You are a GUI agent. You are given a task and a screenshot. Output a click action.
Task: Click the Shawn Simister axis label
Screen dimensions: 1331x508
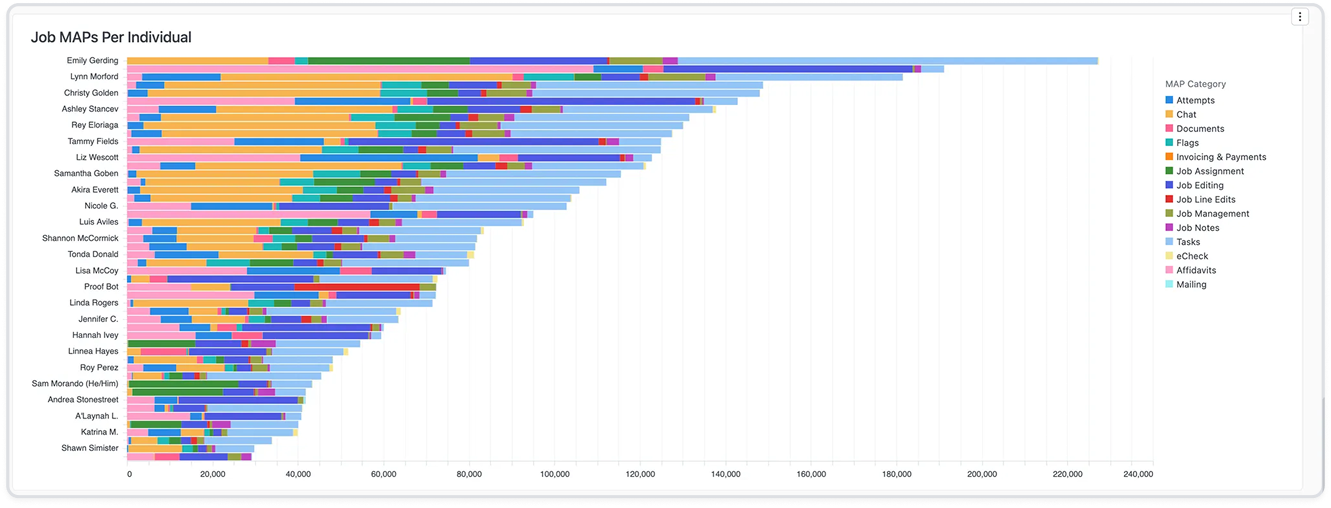[x=89, y=448]
